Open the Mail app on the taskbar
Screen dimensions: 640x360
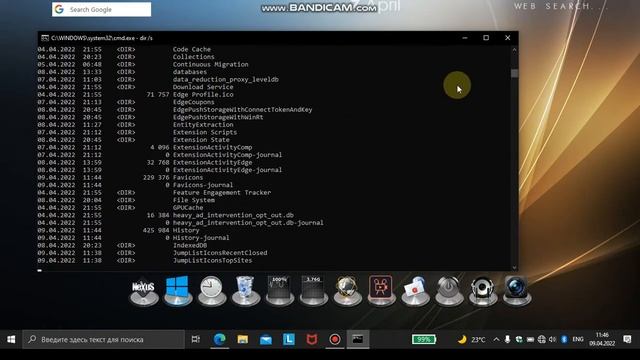pos(266,339)
